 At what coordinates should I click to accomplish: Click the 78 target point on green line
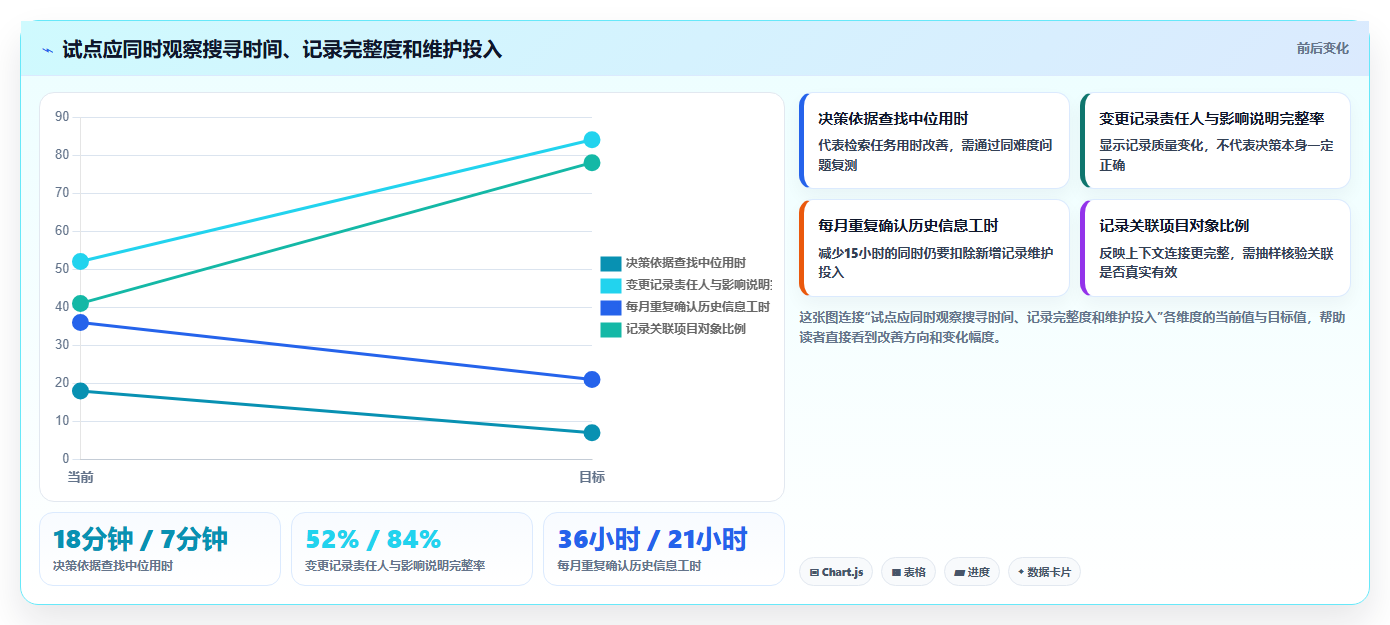[x=592, y=163]
